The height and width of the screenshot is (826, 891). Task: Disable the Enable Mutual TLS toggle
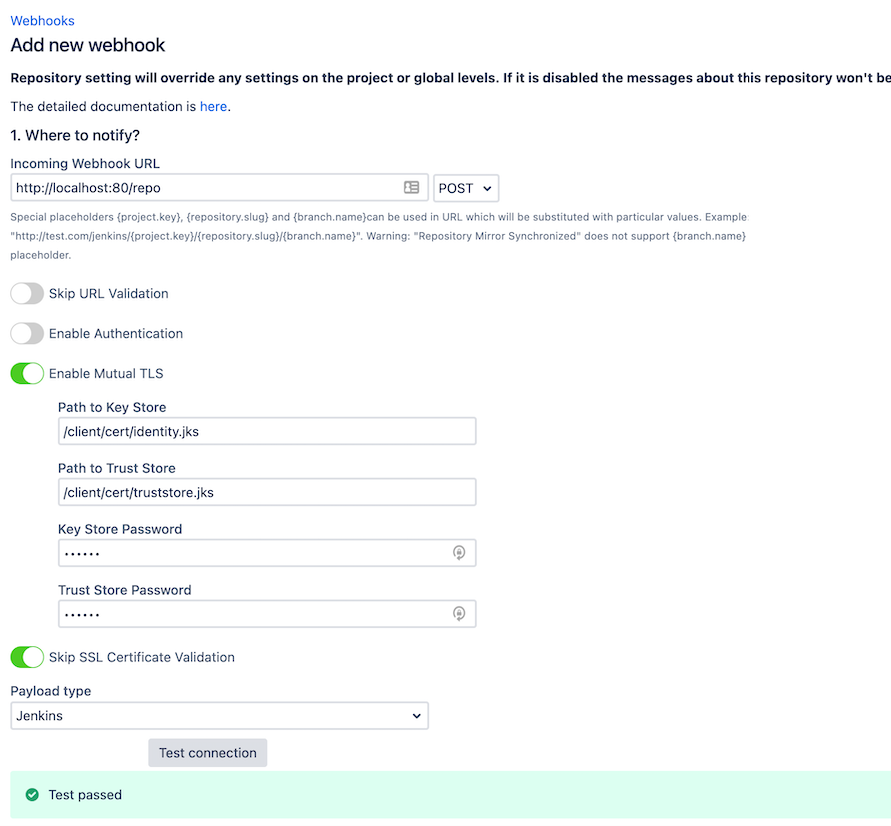pyautogui.click(x=27, y=374)
